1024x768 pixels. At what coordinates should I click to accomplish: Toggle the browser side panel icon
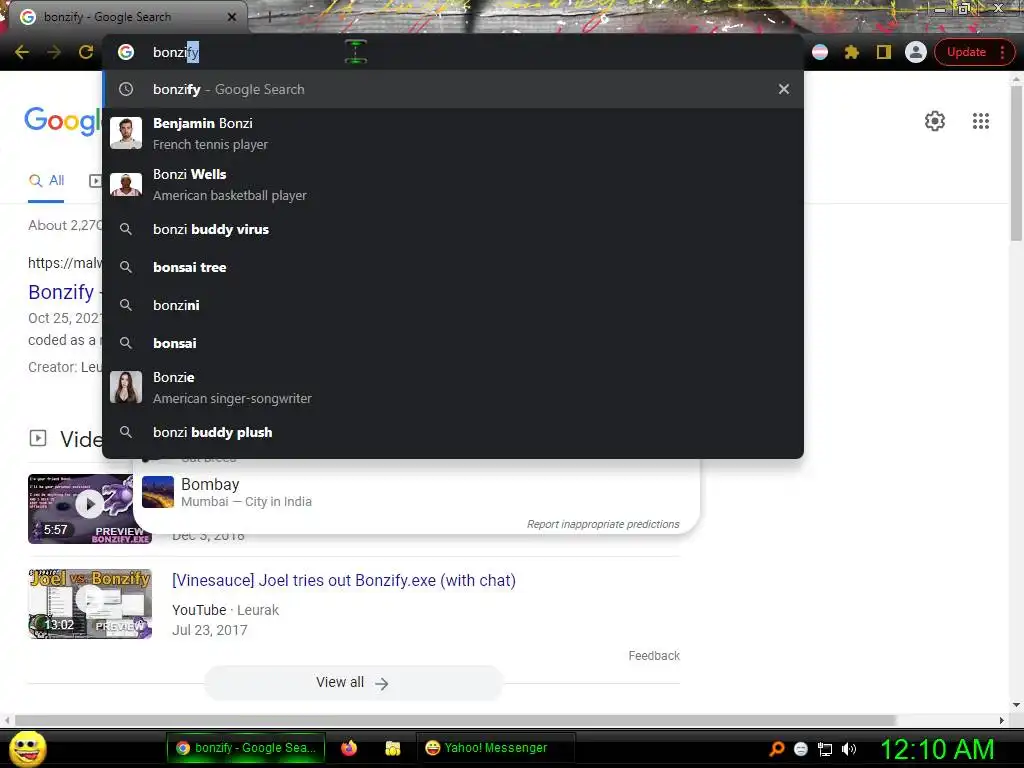pos(884,52)
